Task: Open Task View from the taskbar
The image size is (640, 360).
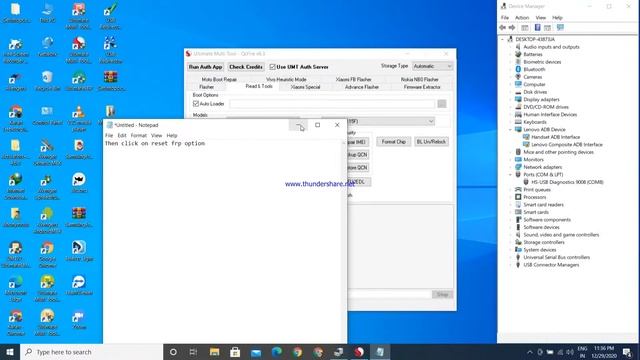Action: [x=193, y=352]
